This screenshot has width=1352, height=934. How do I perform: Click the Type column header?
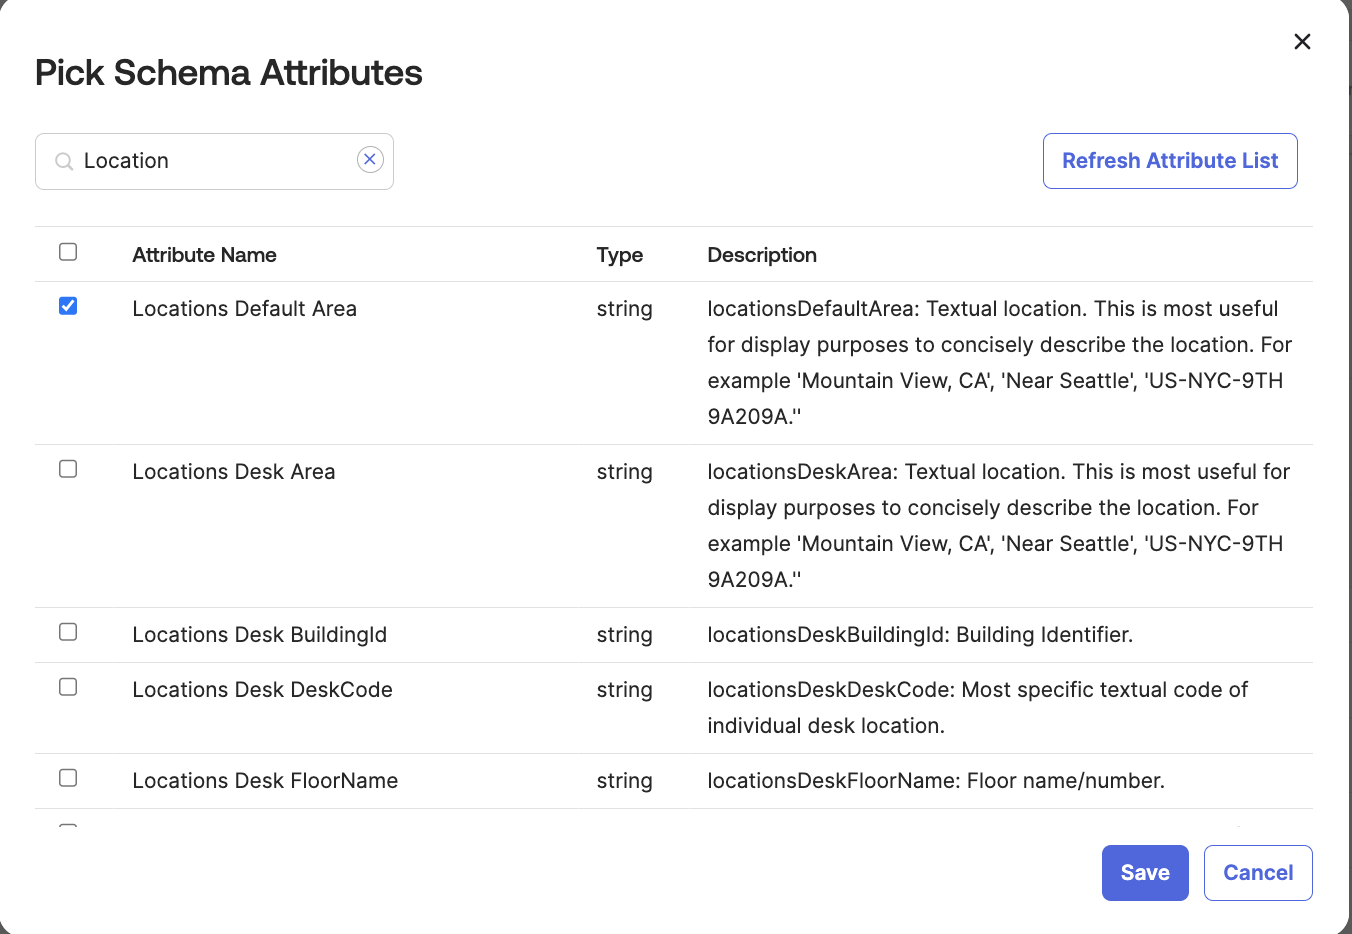coord(619,255)
